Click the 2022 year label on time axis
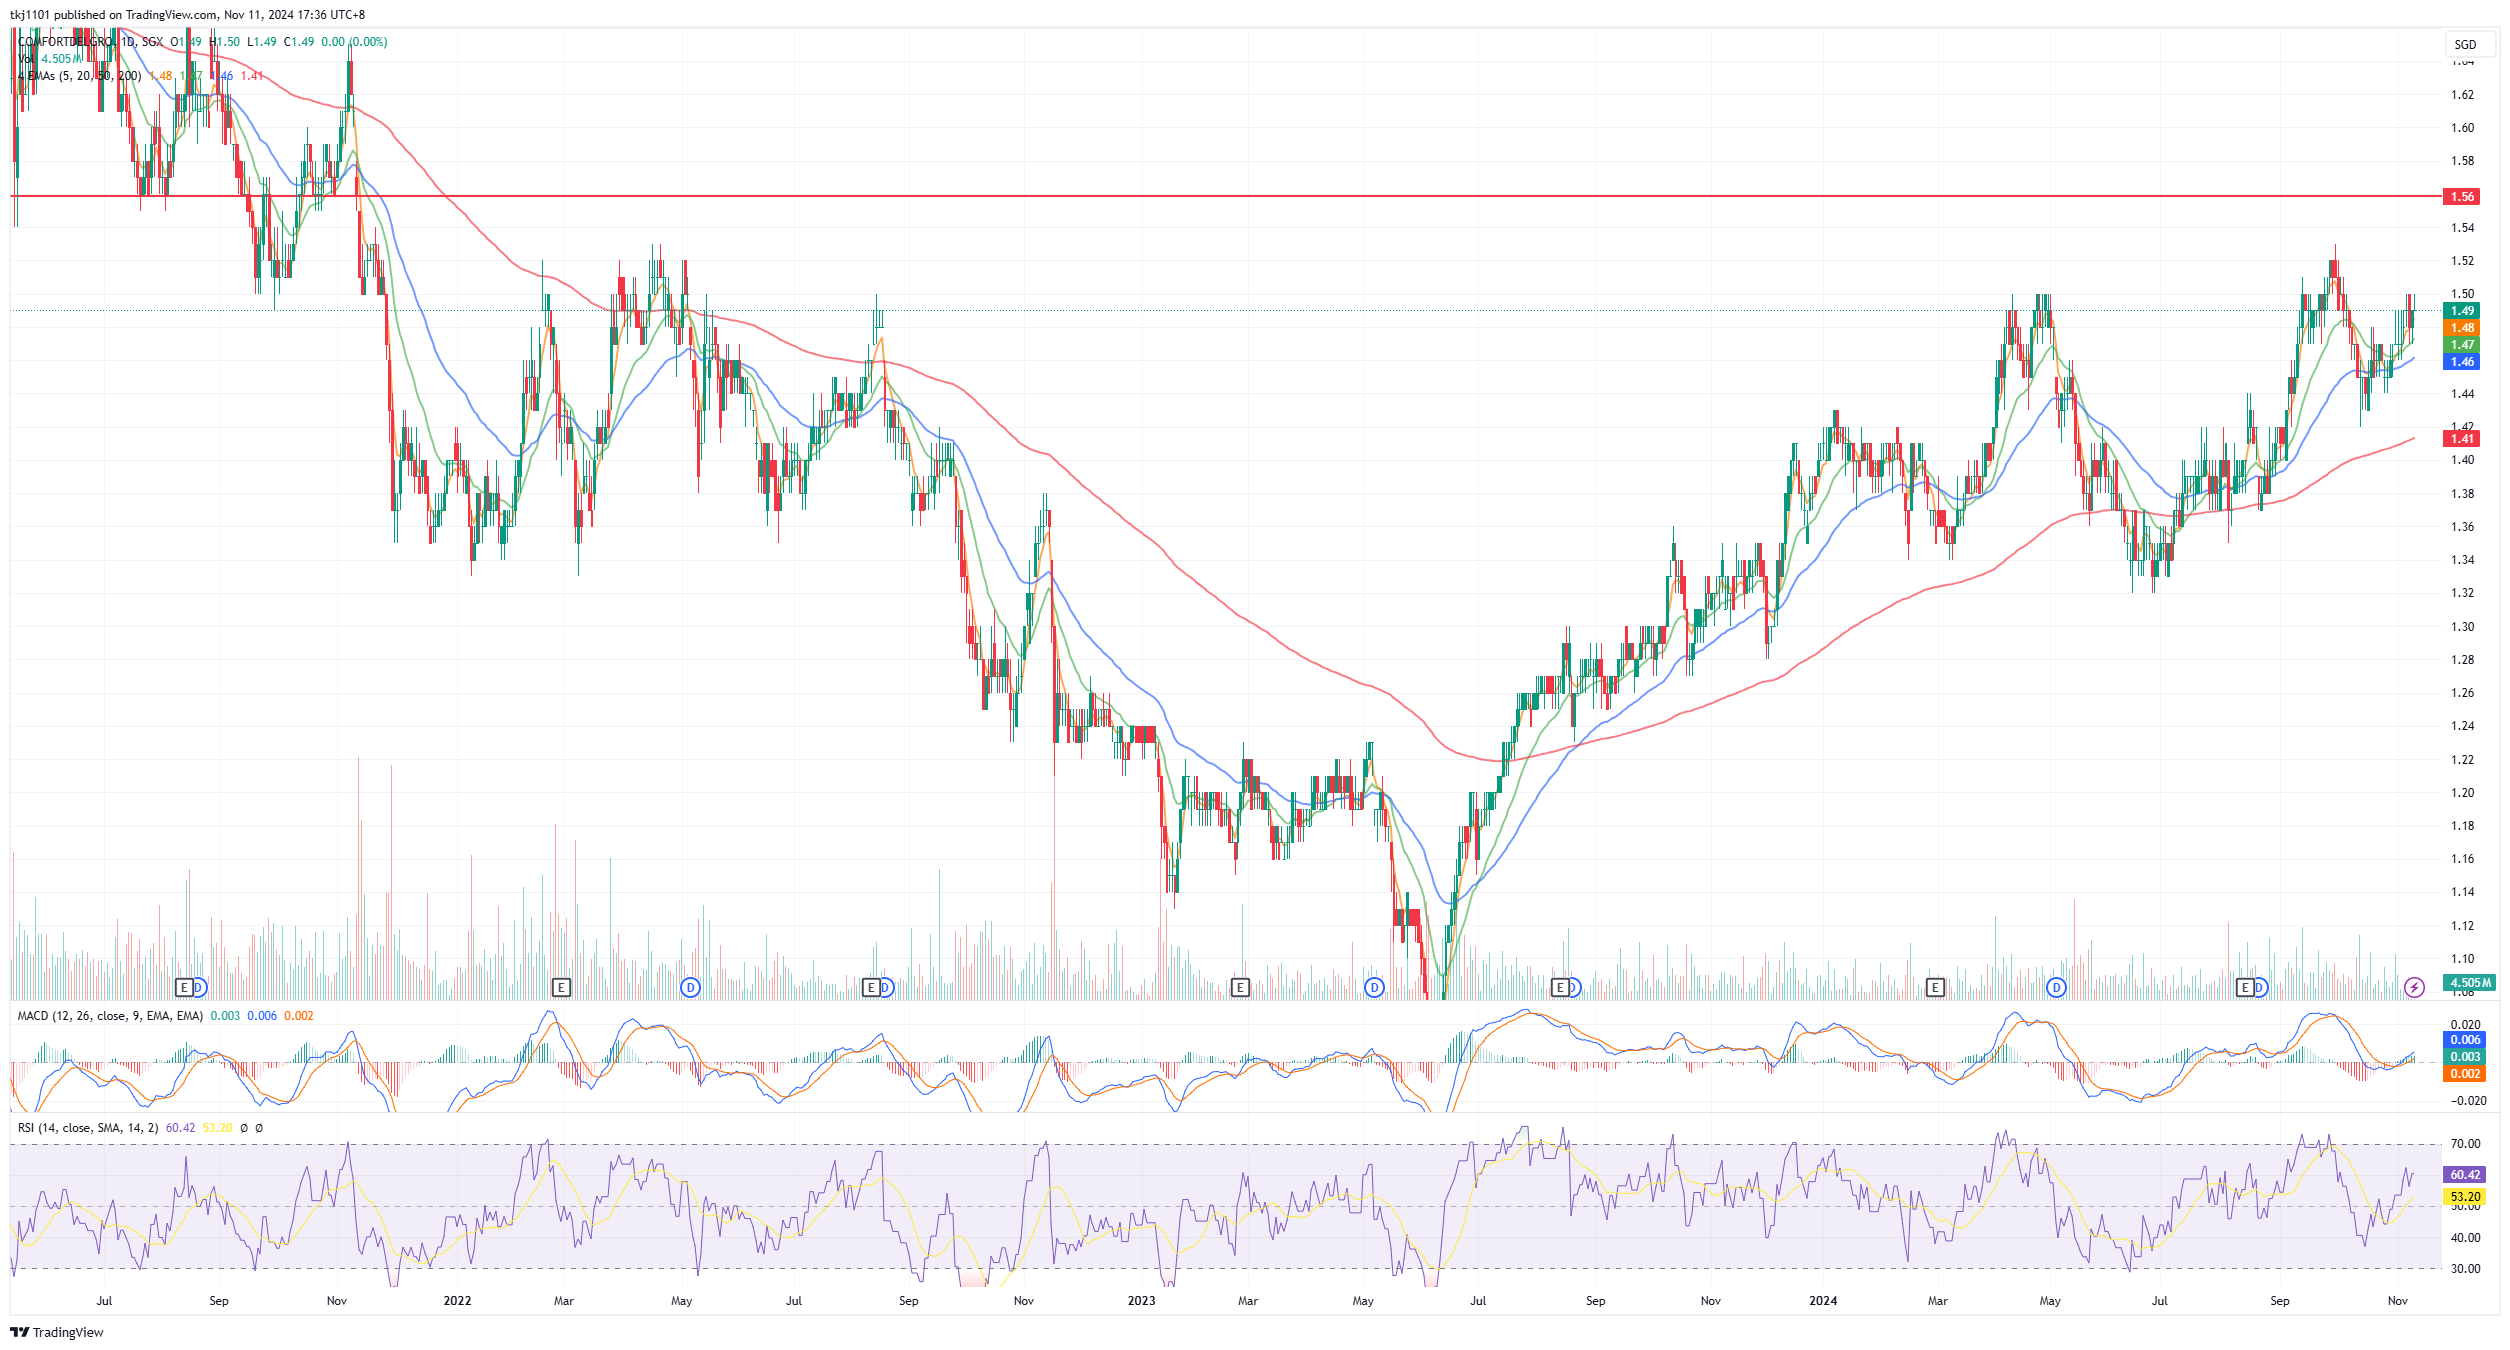This screenshot has width=2510, height=1350. pos(457,1301)
